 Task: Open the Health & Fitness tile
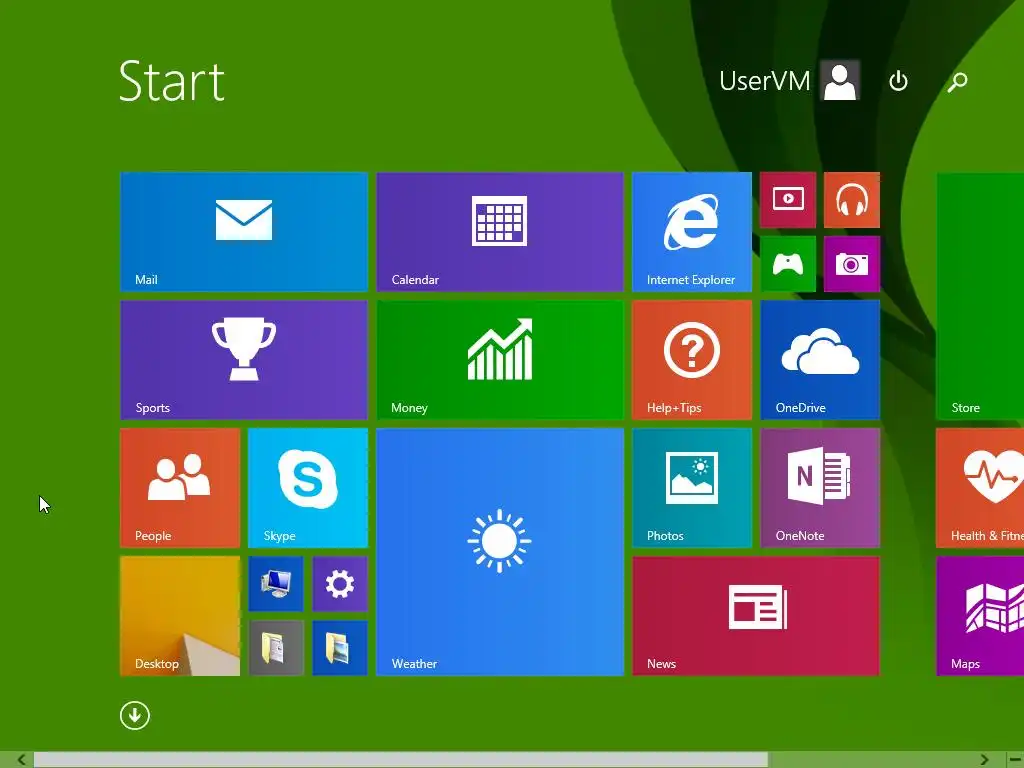click(x=980, y=487)
